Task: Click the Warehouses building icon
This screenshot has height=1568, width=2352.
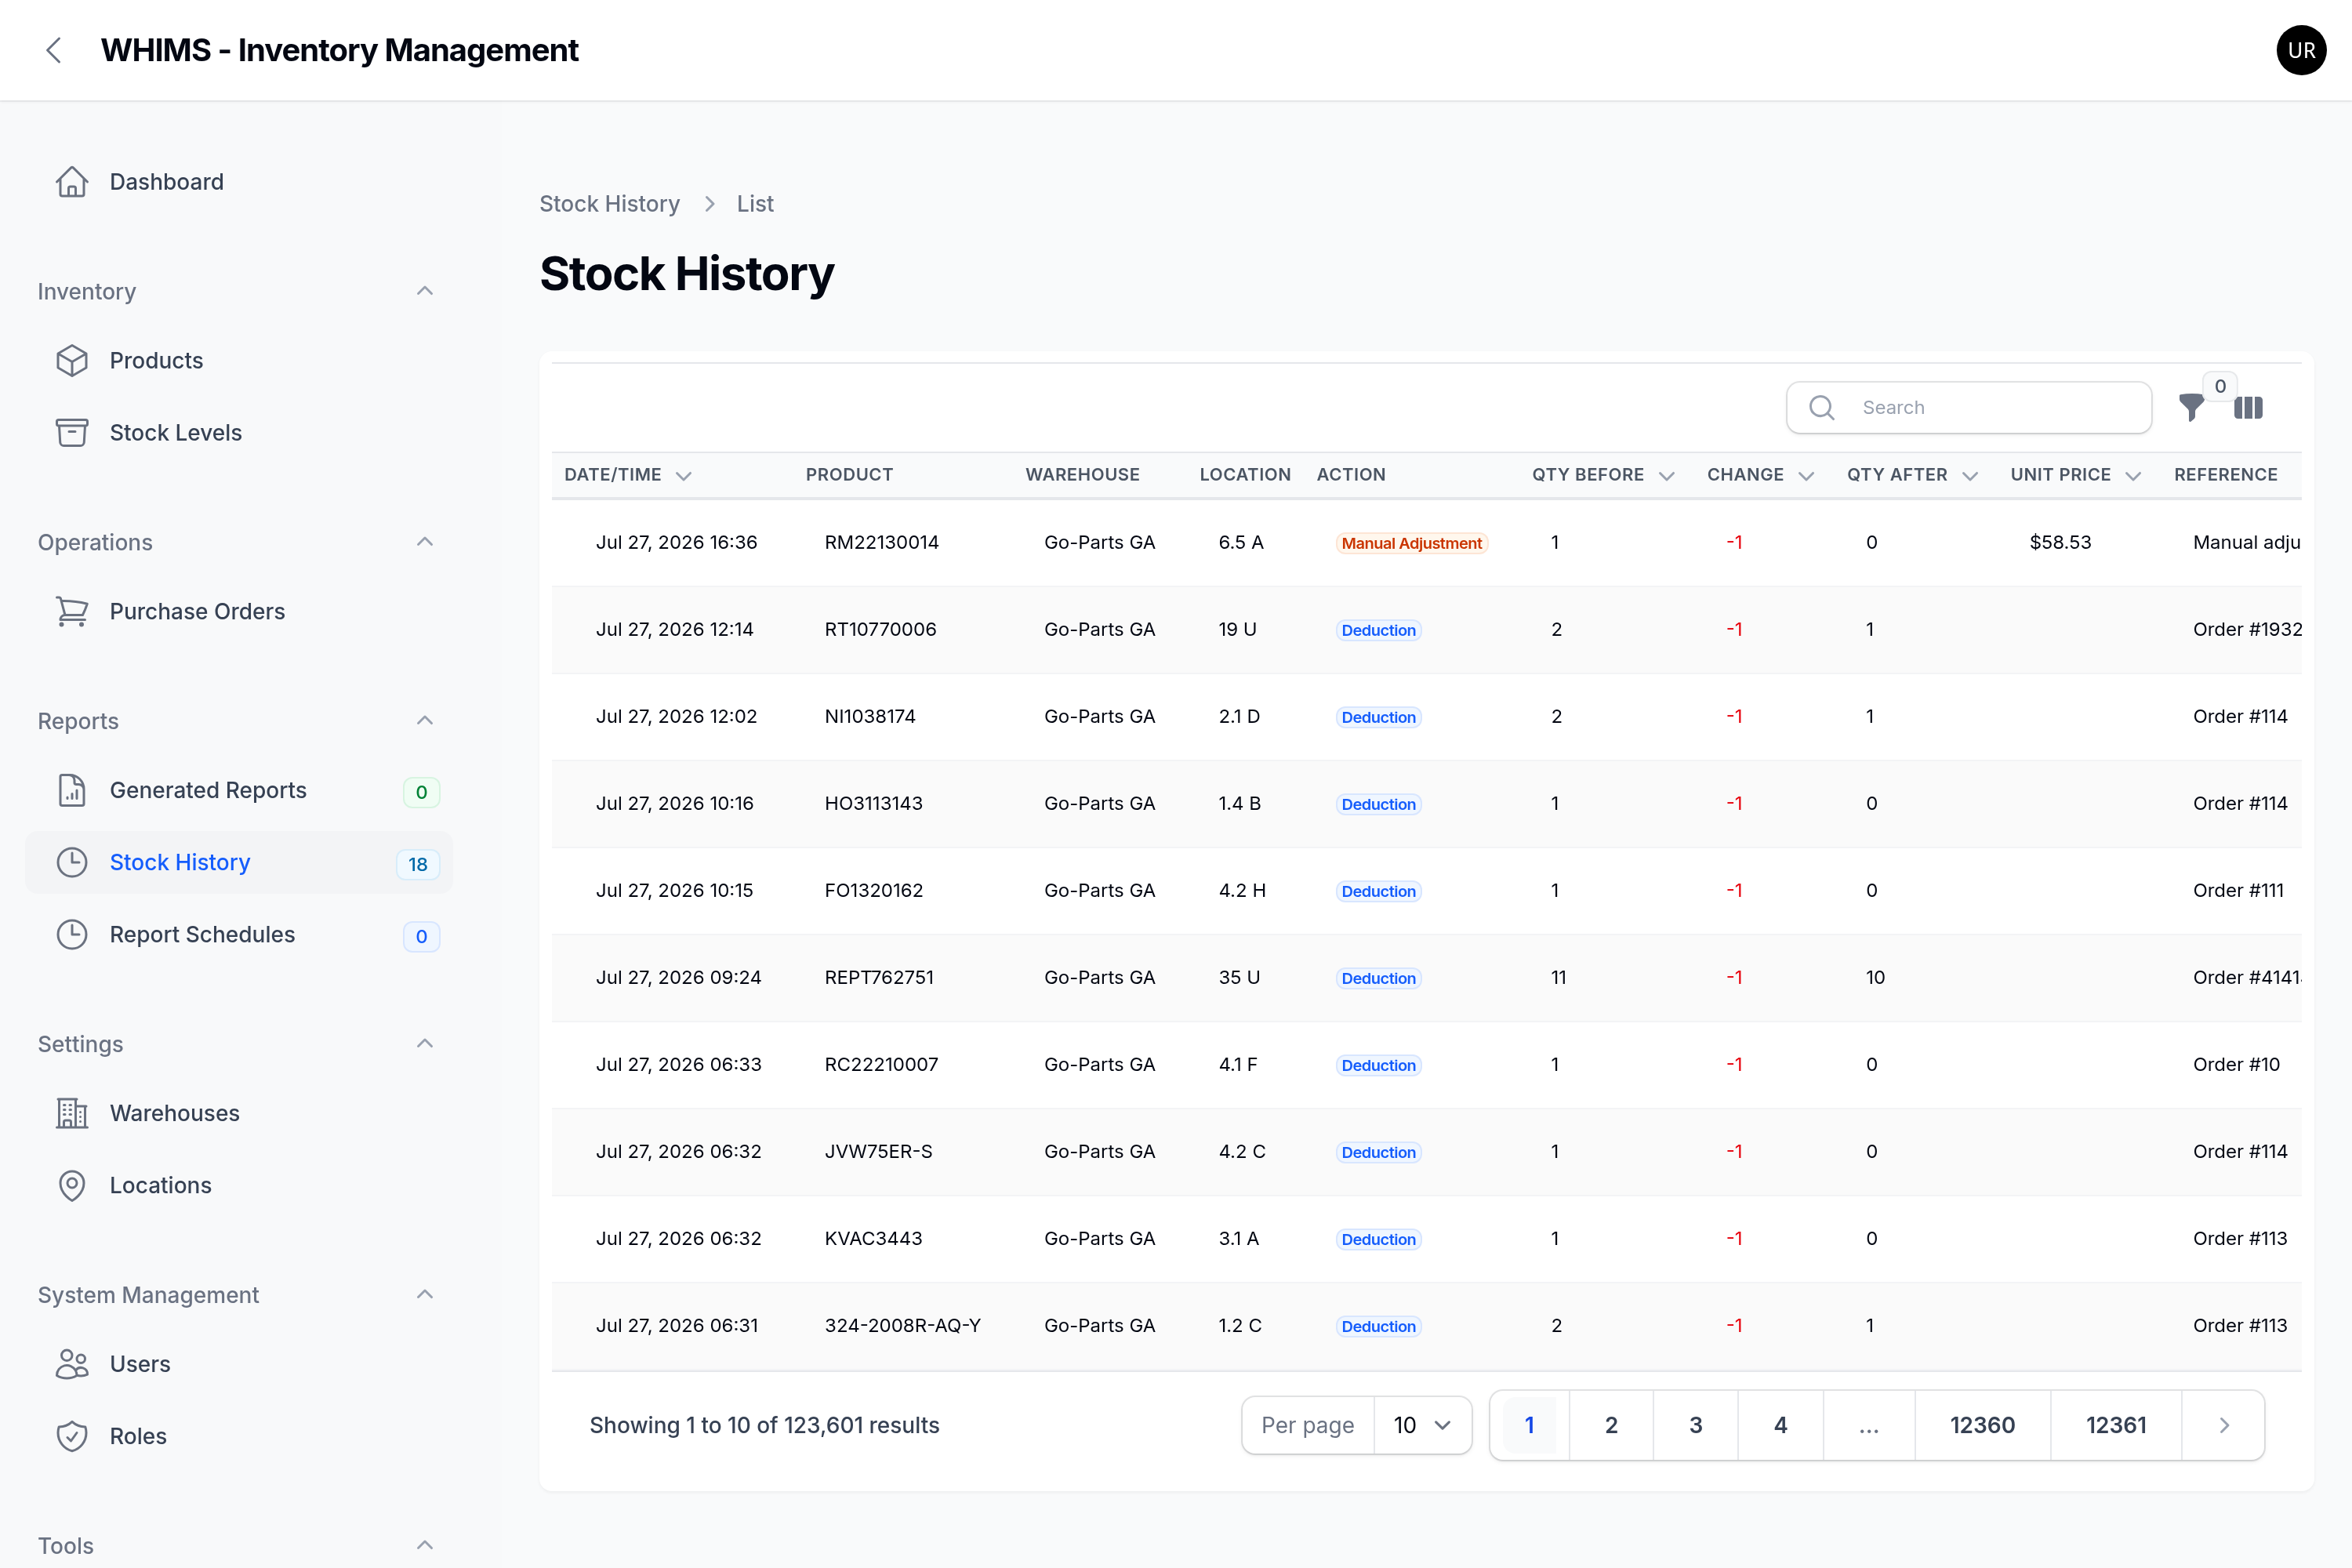Action: pos(72,1114)
